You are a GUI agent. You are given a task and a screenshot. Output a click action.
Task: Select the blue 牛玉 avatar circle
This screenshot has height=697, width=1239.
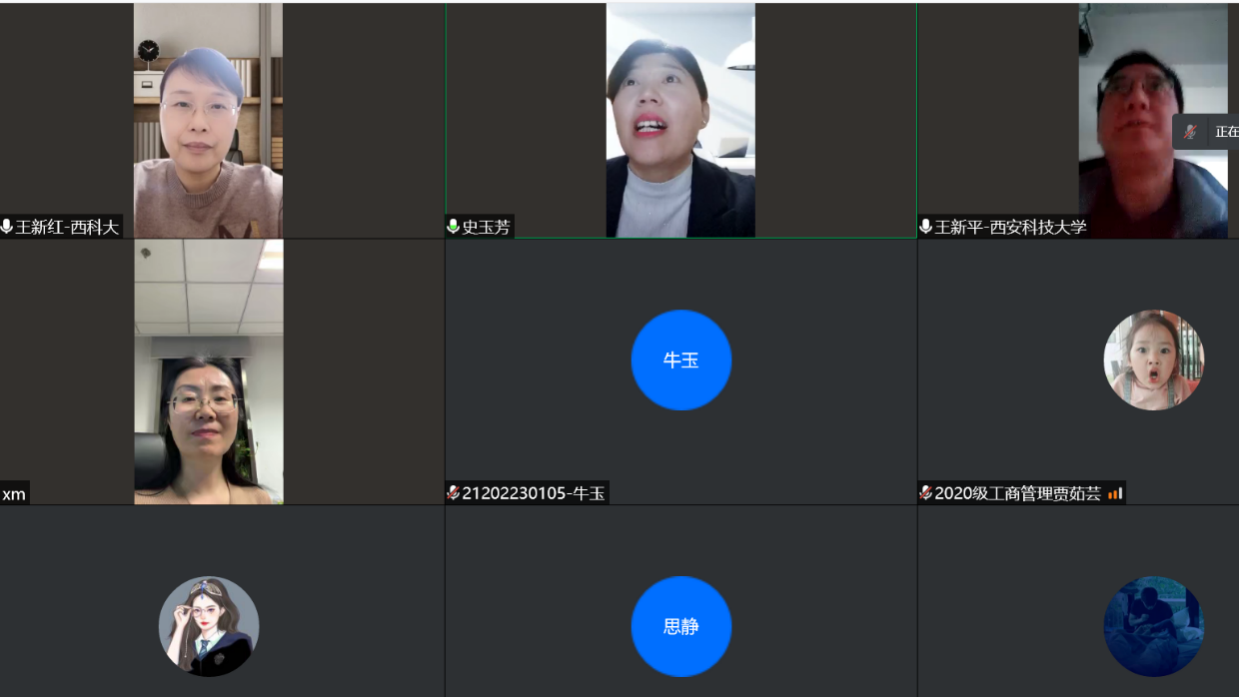point(681,360)
